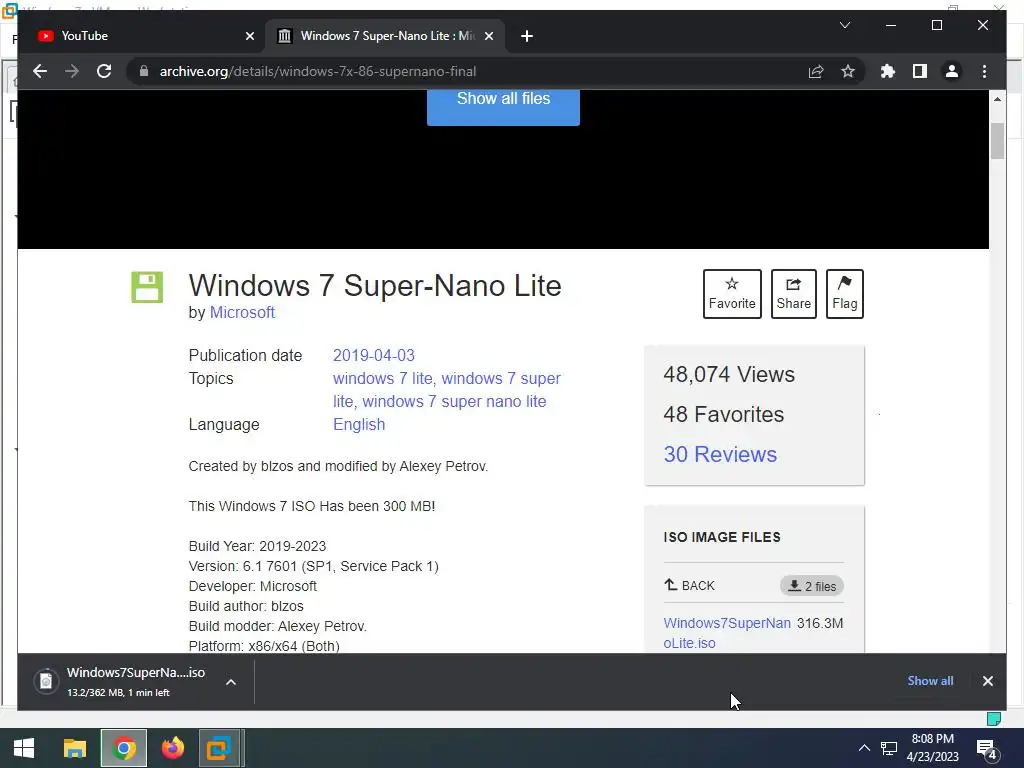The image size is (1024, 768).
Task: Open the windows 7 lite topic link
Action: tap(383, 379)
